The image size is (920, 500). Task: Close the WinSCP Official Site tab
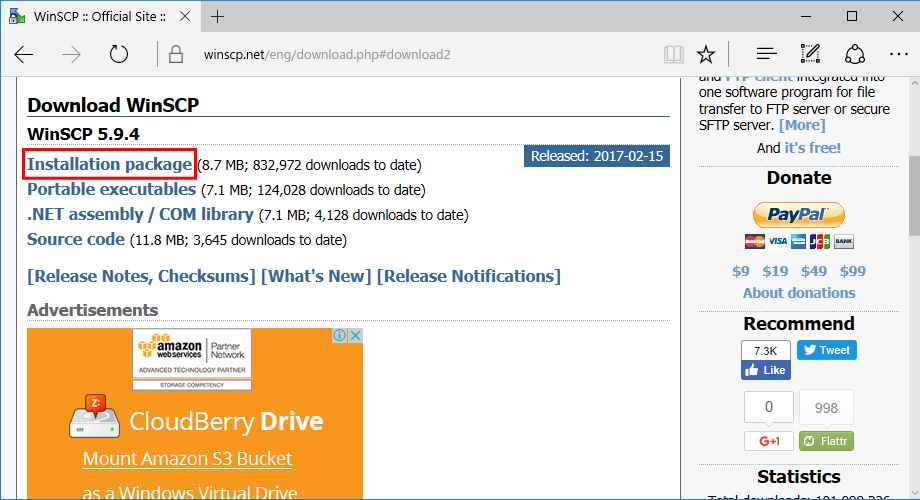[185, 16]
